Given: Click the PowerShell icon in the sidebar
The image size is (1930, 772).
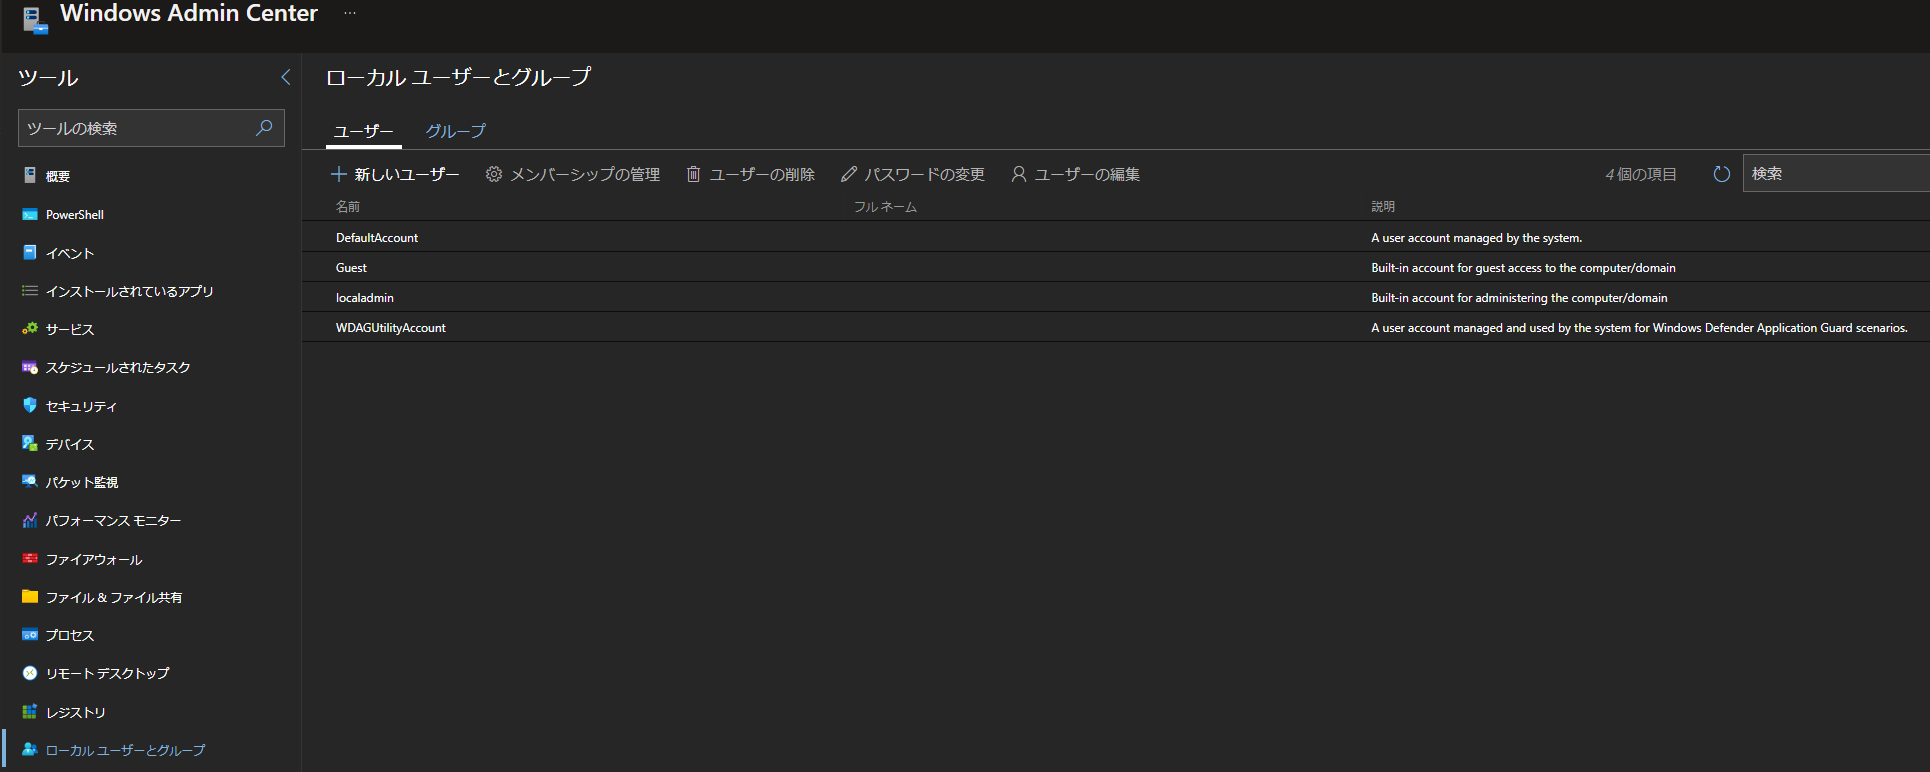Looking at the screenshot, I should pos(30,214).
